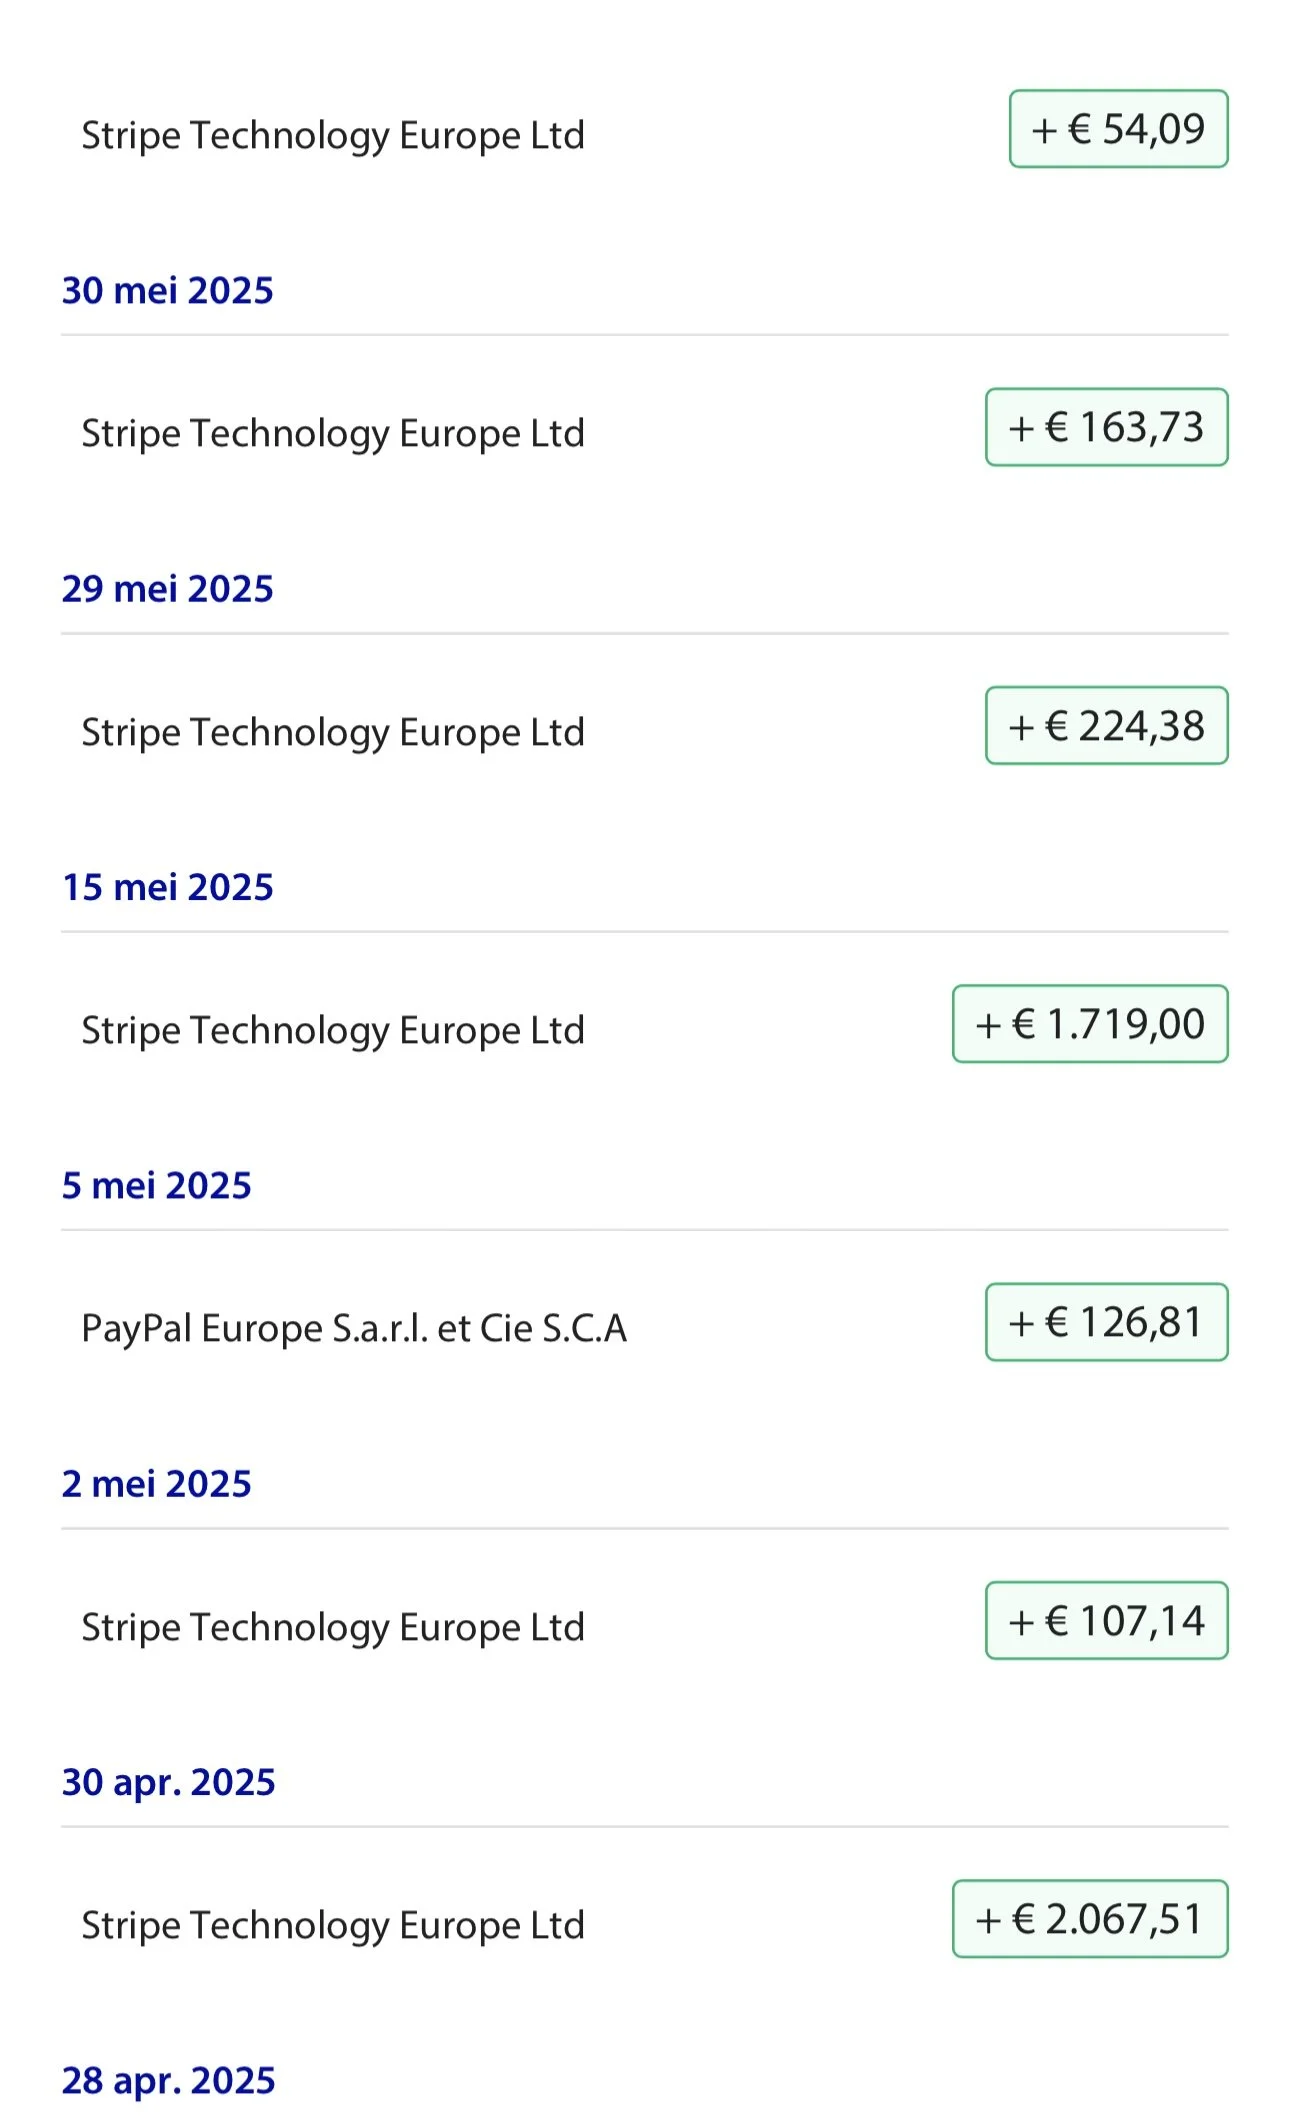Tap the + € 1.719,00 amount badge
The height and width of the screenshot is (2117, 1290).
click(x=1090, y=1024)
